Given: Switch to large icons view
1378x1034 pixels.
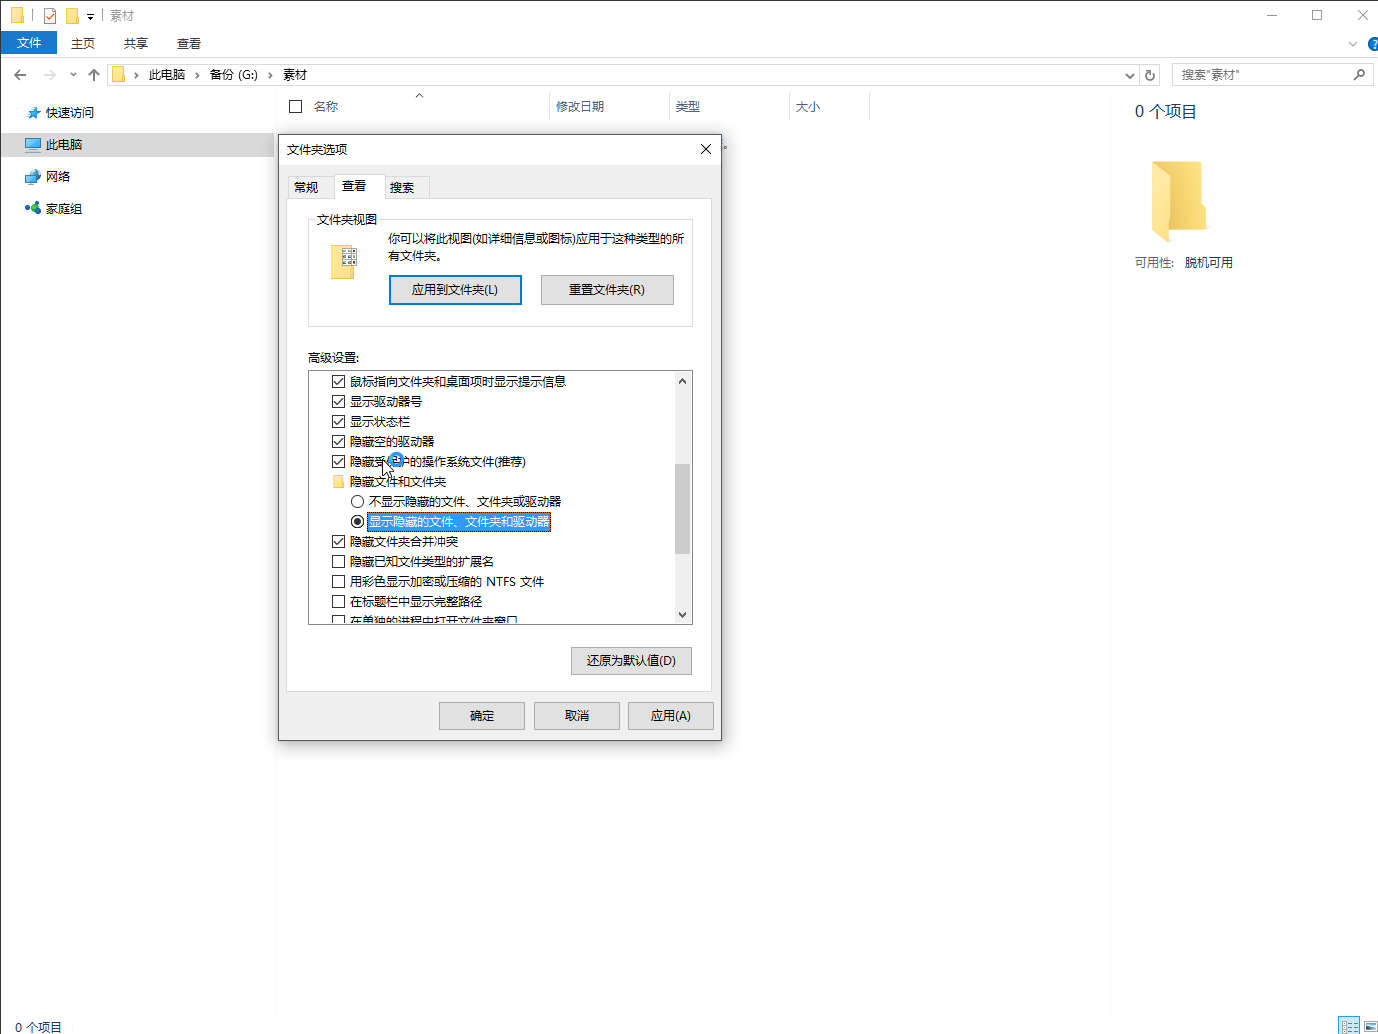Looking at the screenshot, I should click(x=1370, y=1026).
